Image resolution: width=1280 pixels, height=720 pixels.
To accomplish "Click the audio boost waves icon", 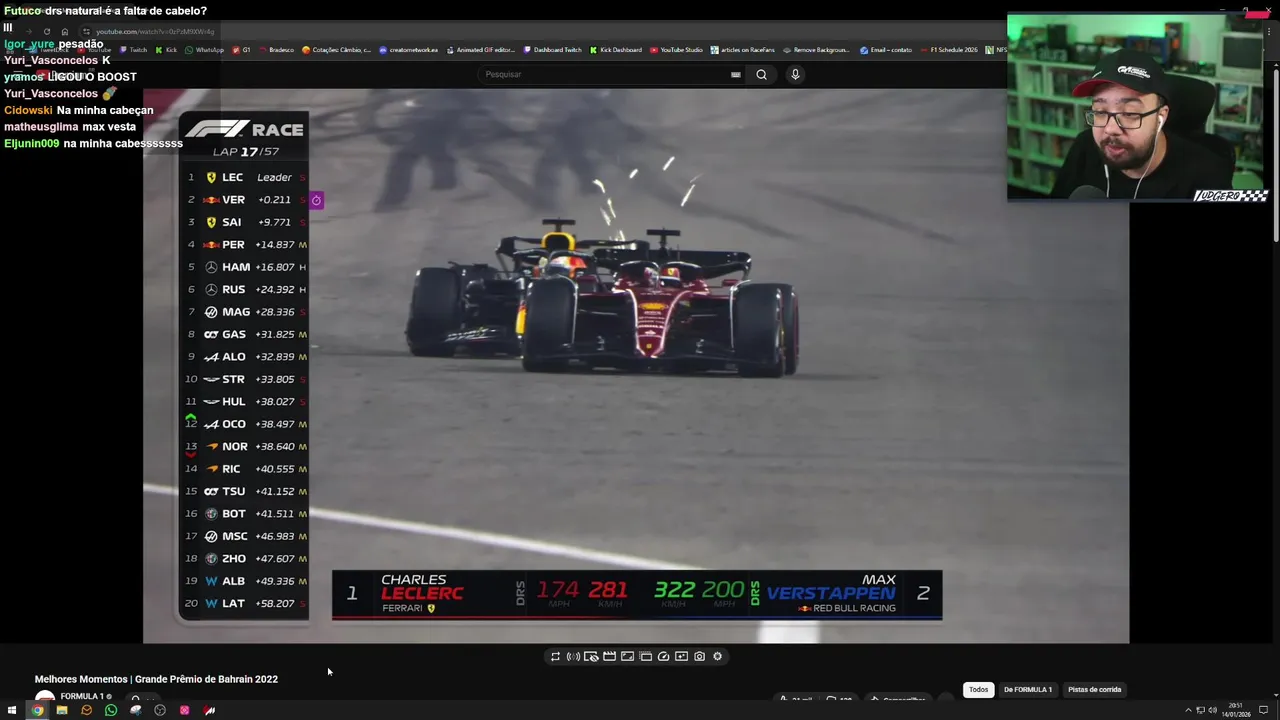I will click(x=573, y=657).
